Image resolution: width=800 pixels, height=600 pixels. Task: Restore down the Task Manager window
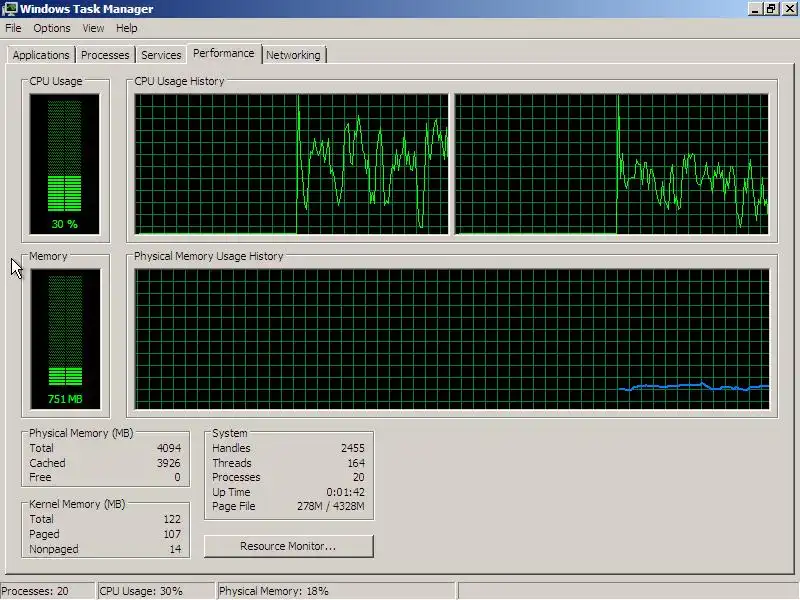(x=771, y=9)
